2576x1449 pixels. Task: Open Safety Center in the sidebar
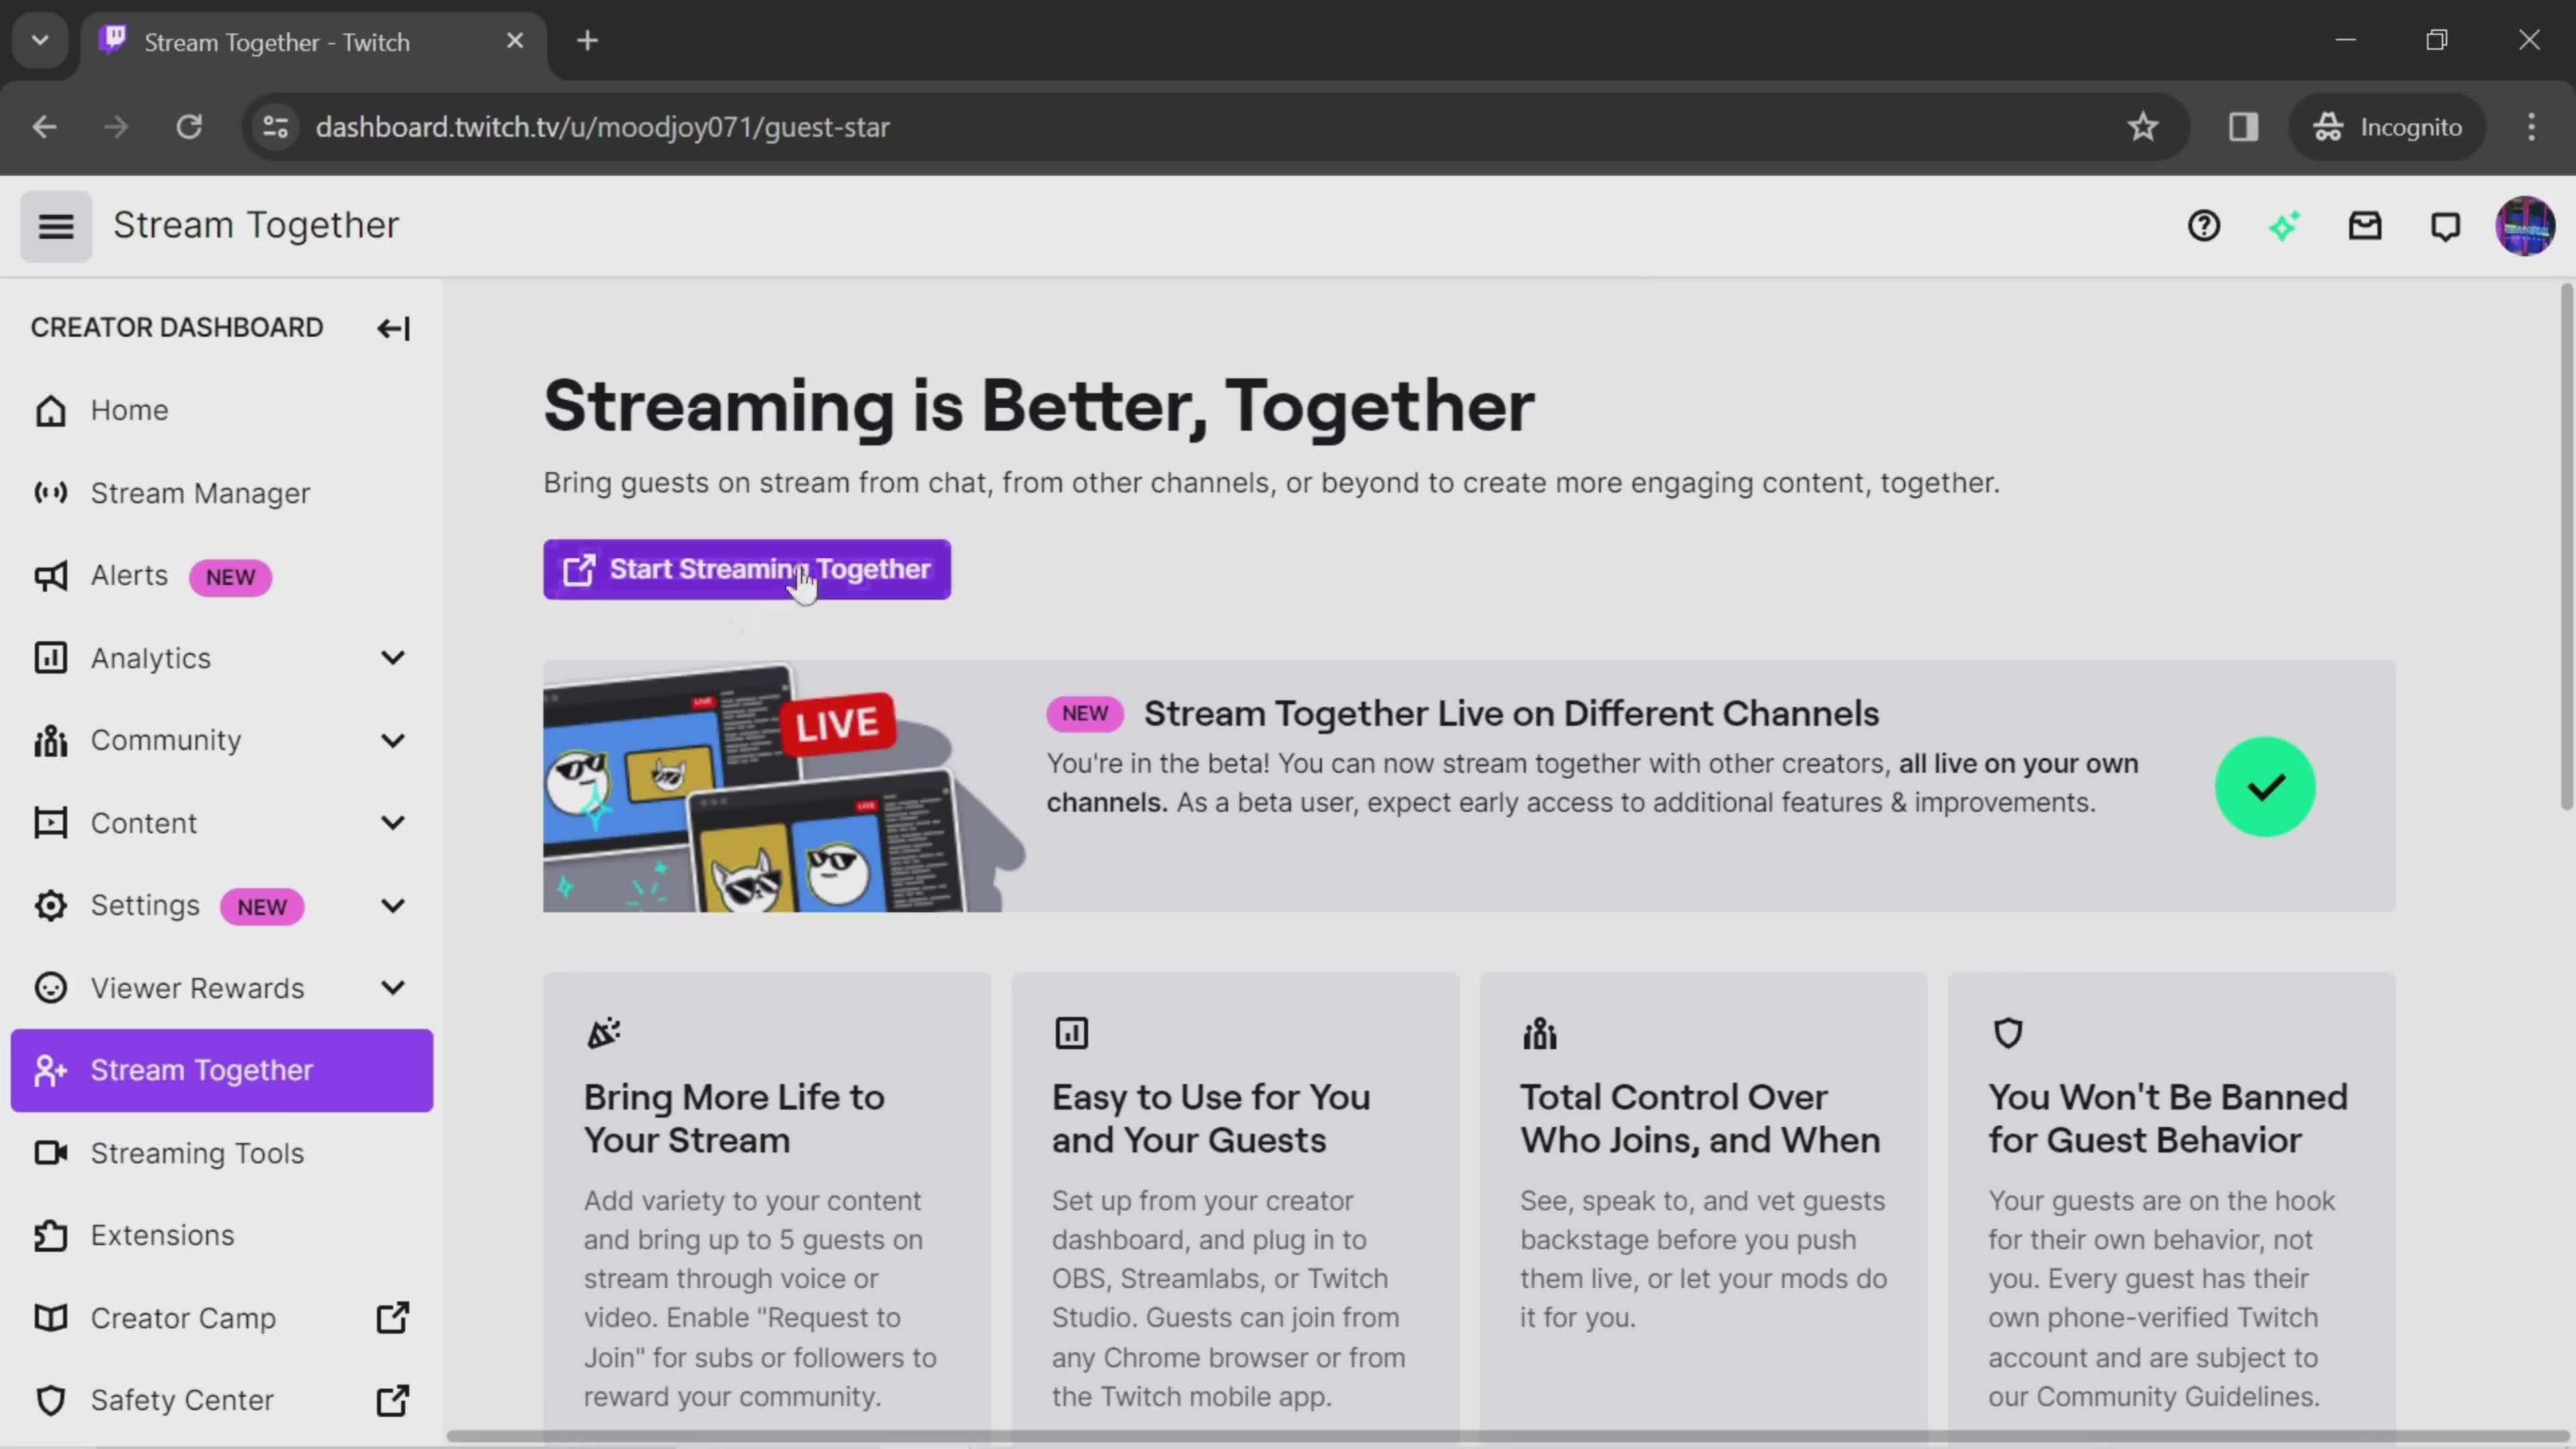click(221, 1401)
